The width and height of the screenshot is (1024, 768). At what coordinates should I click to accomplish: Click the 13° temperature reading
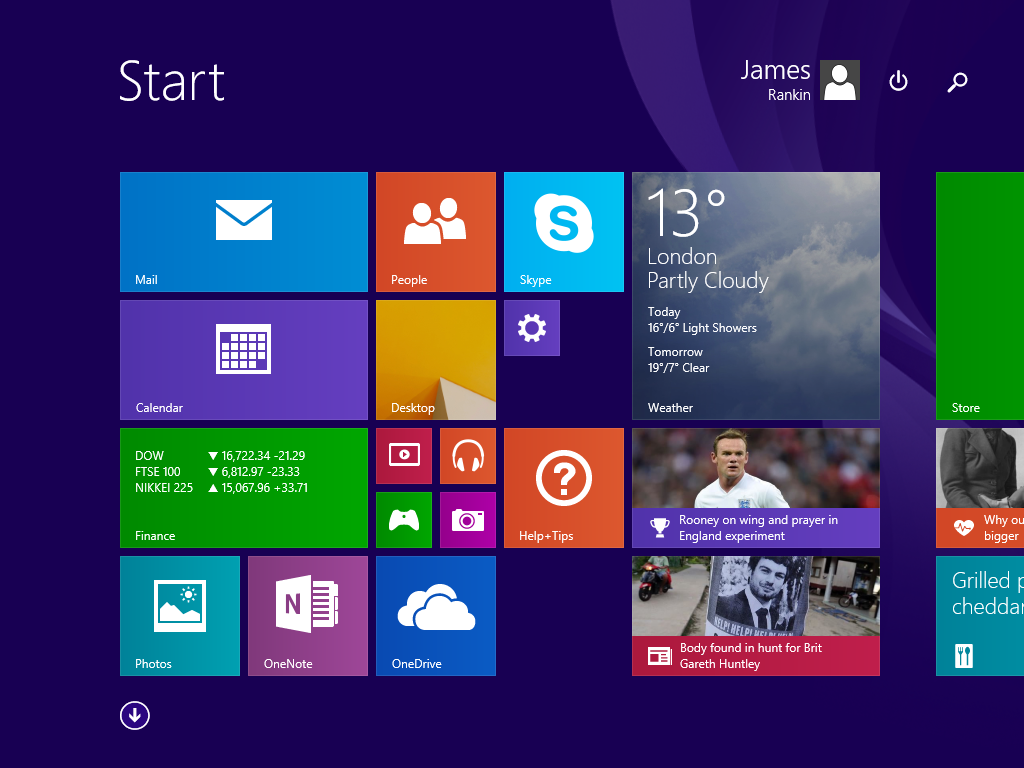click(x=686, y=213)
